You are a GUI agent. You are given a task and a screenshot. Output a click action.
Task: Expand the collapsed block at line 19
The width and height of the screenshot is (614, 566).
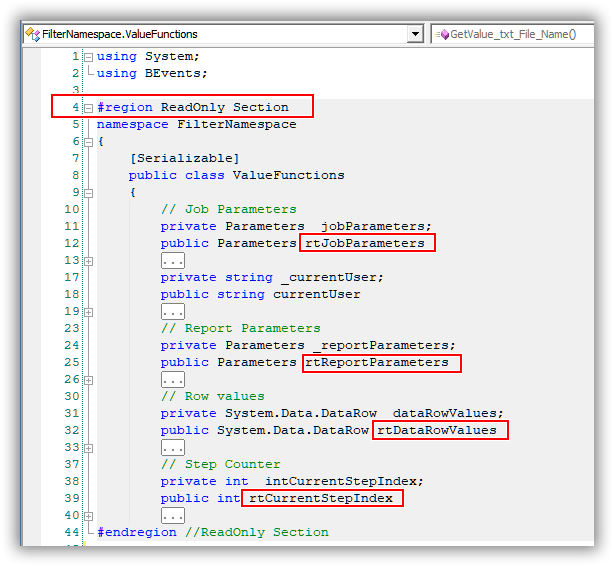[x=88, y=311]
